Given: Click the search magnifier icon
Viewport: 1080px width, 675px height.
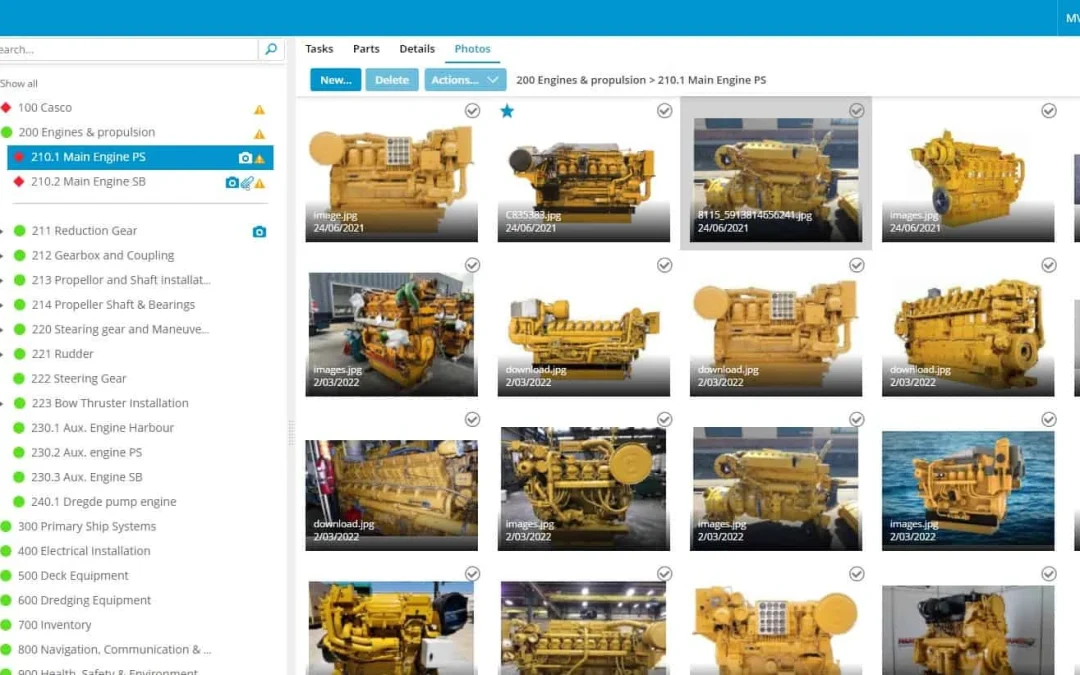Looking at the screenshot, I should click(x=270, y=49).
